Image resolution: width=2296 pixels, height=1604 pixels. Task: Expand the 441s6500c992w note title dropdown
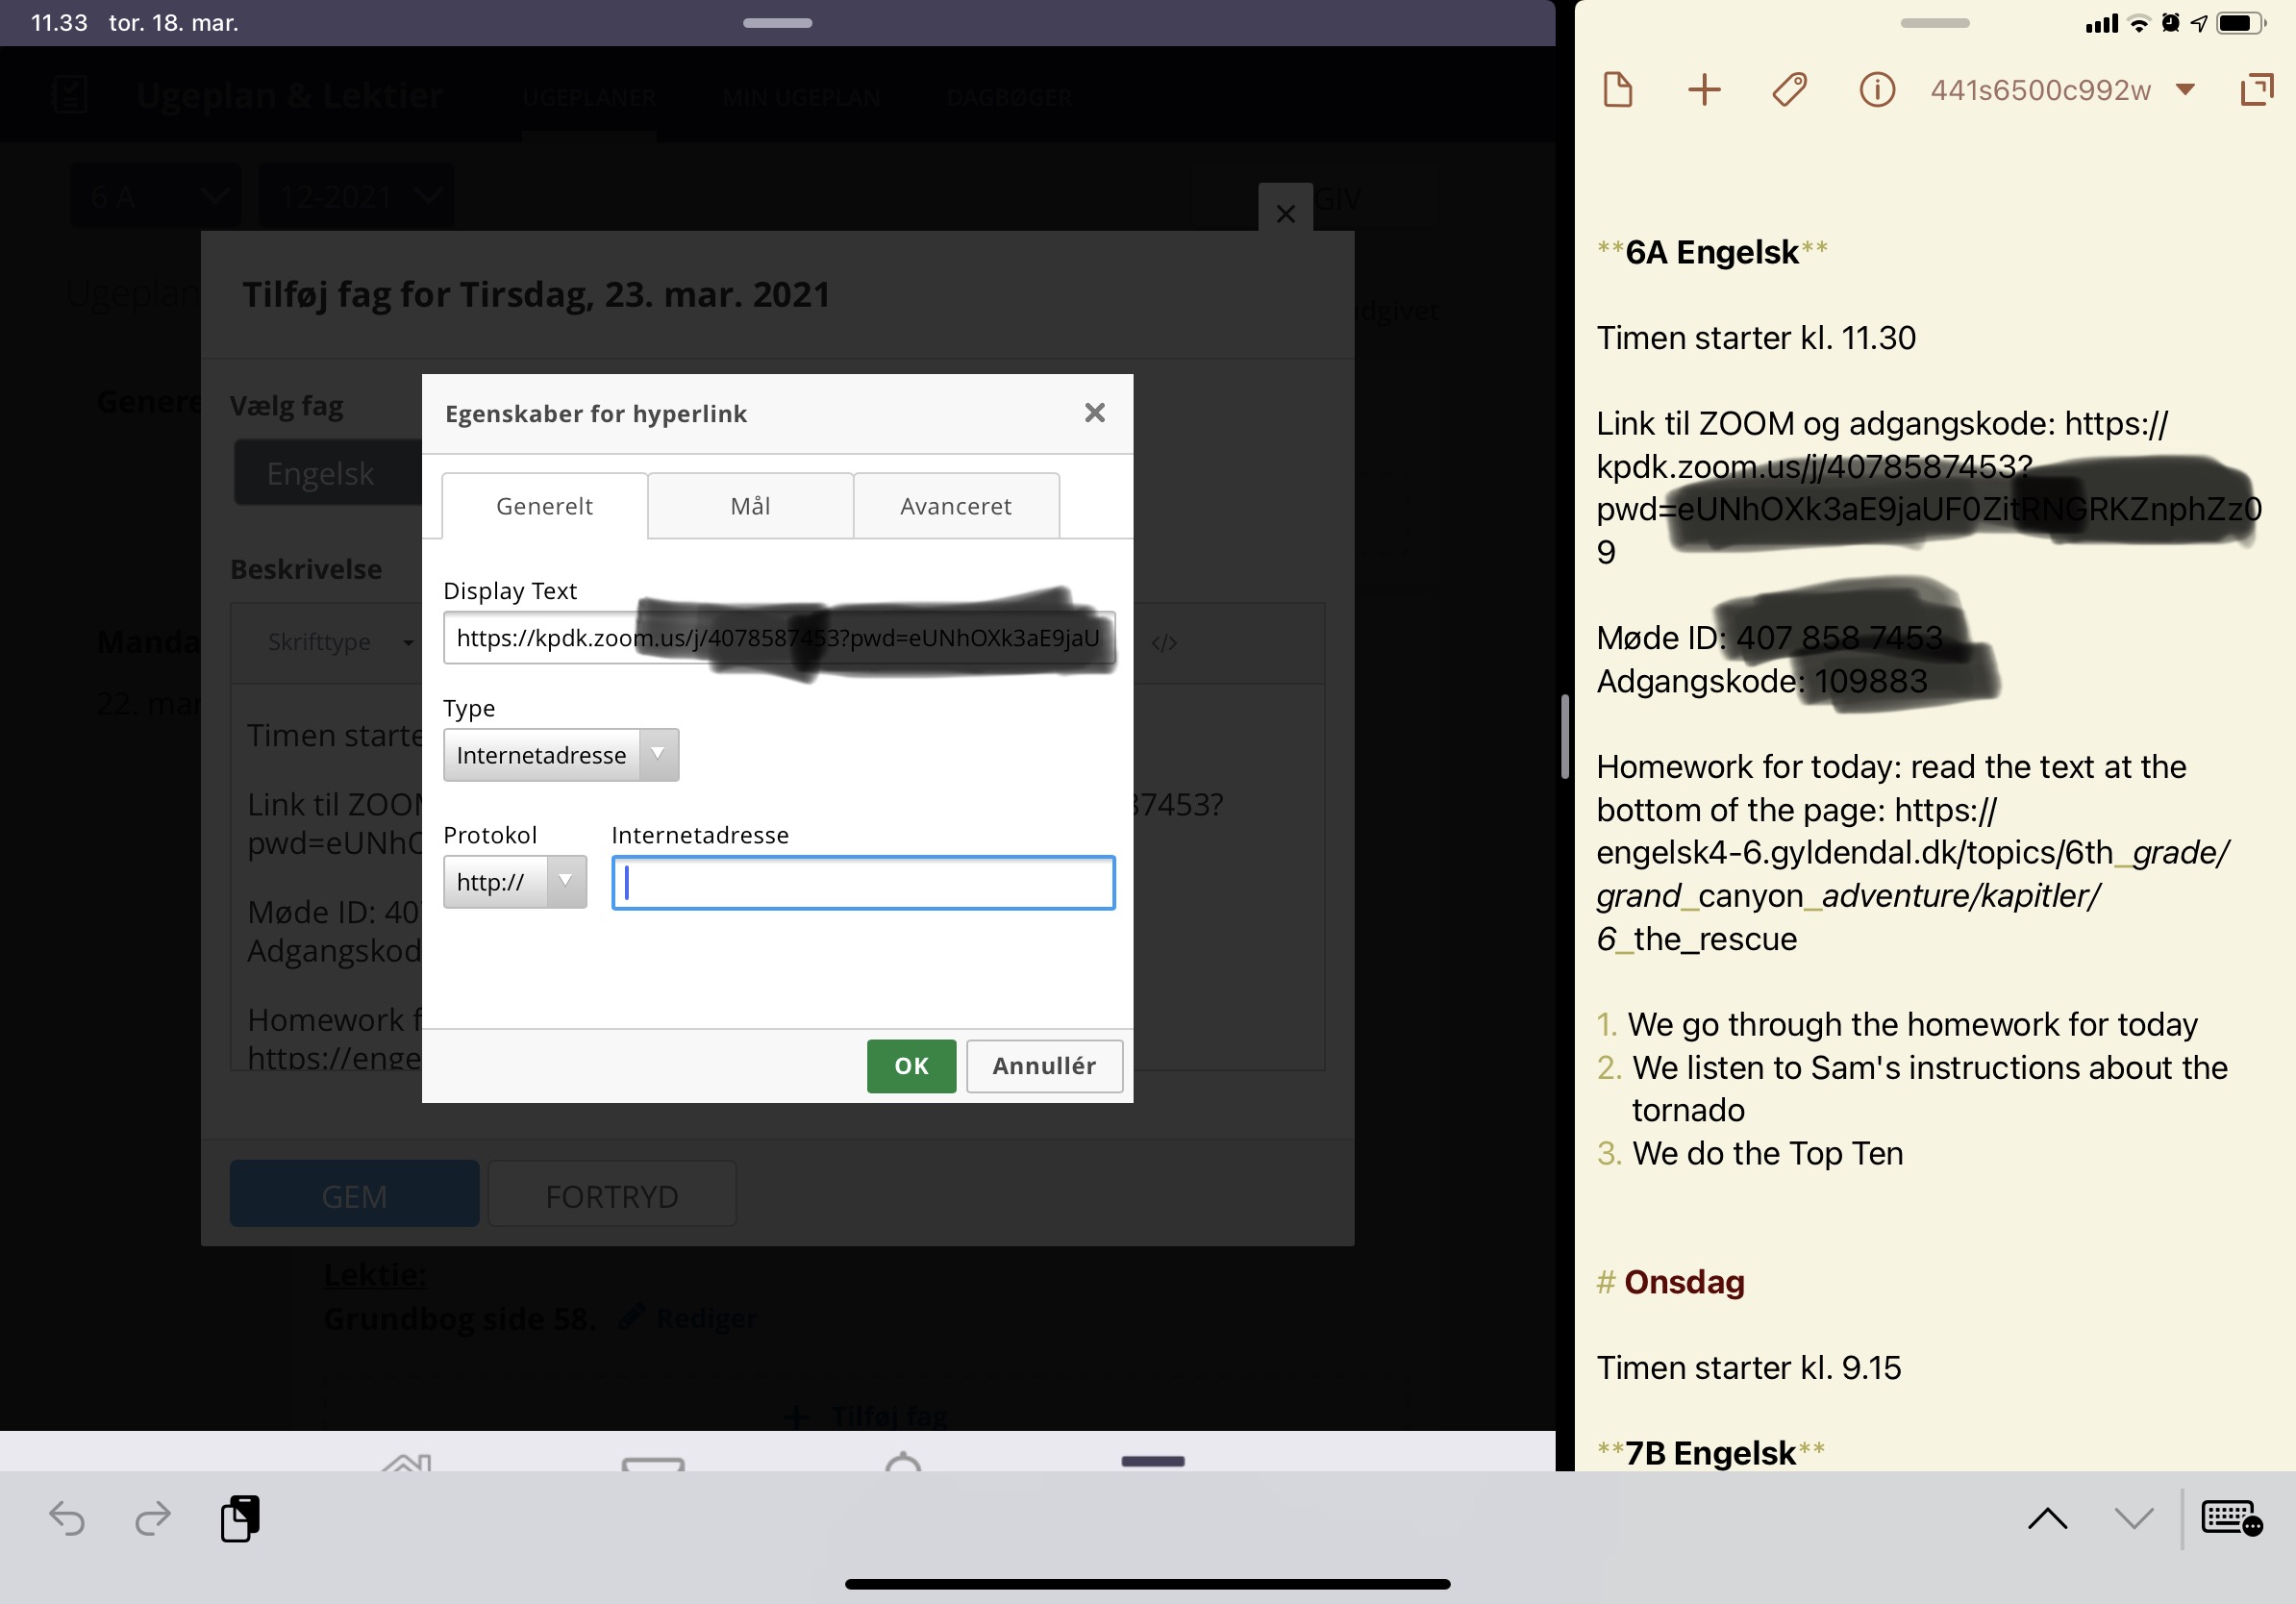(2185, 90)
